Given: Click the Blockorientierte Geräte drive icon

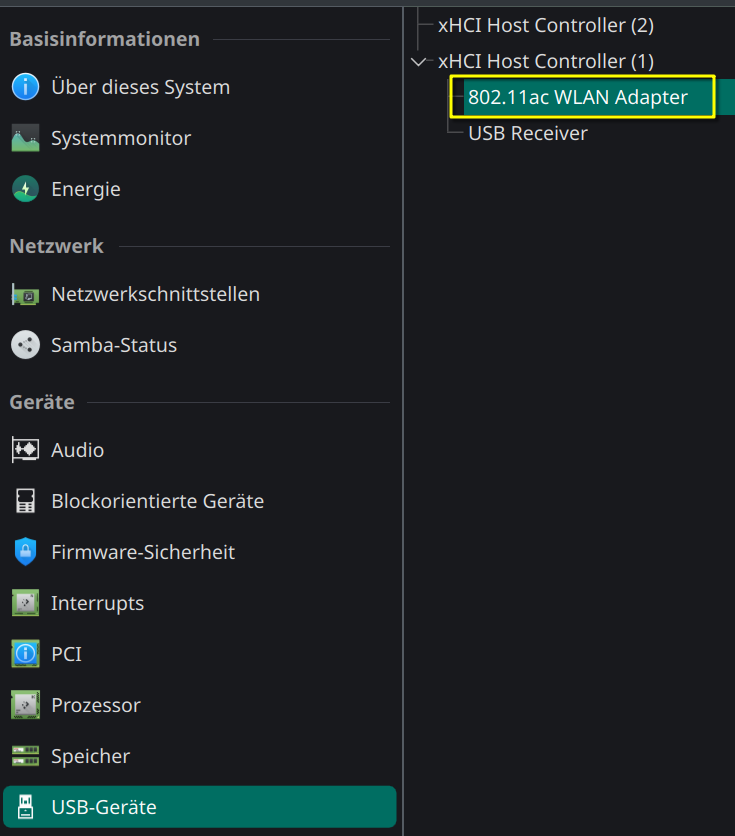Looking at the screenshot, I should pyautogui.click(x=25, y=501).
